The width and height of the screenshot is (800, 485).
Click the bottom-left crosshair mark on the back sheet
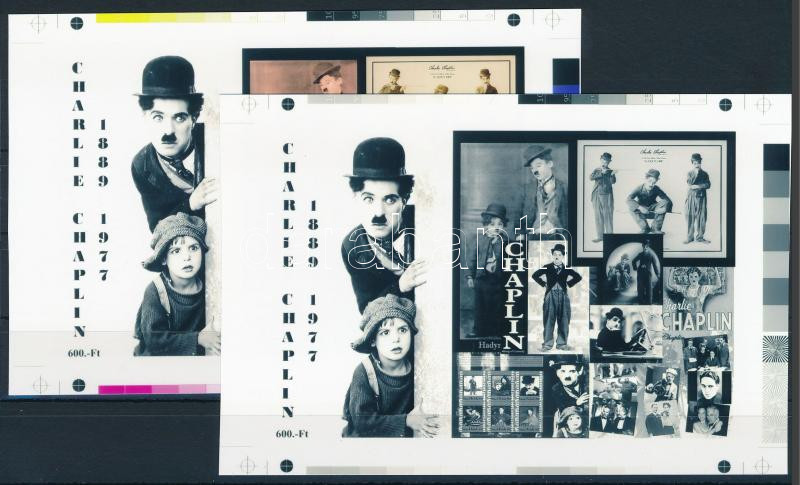[40, 385]
